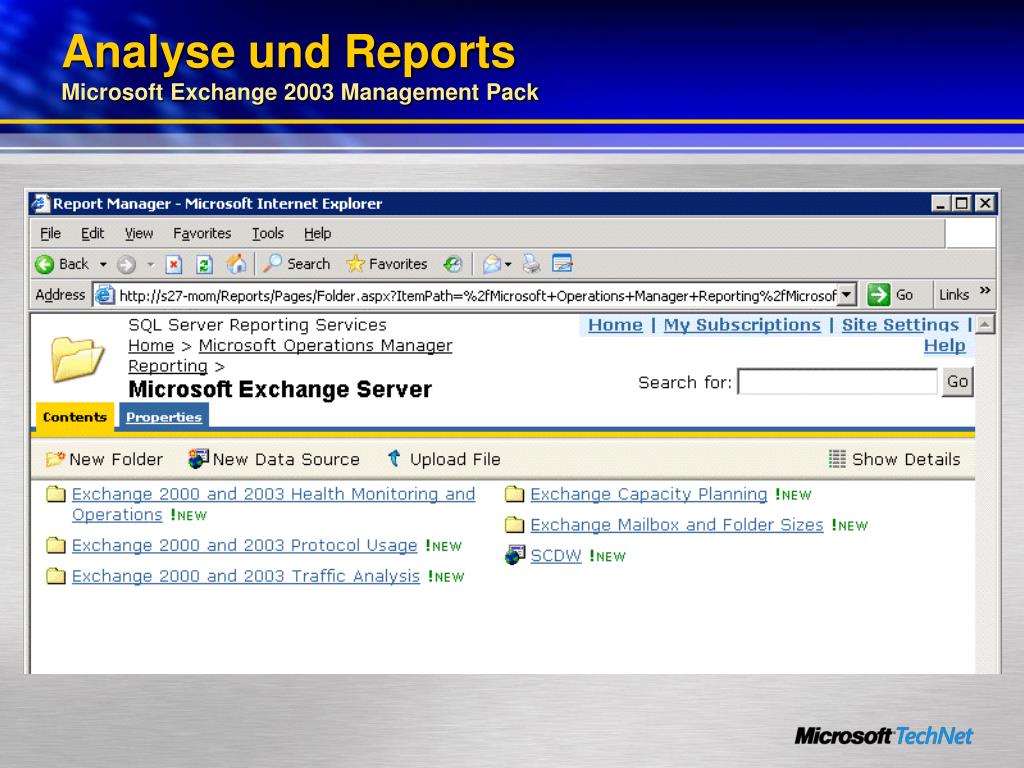Click the Upload File arrow icon
Screen dimensions: 1024x768
click(x=394, y=458)
